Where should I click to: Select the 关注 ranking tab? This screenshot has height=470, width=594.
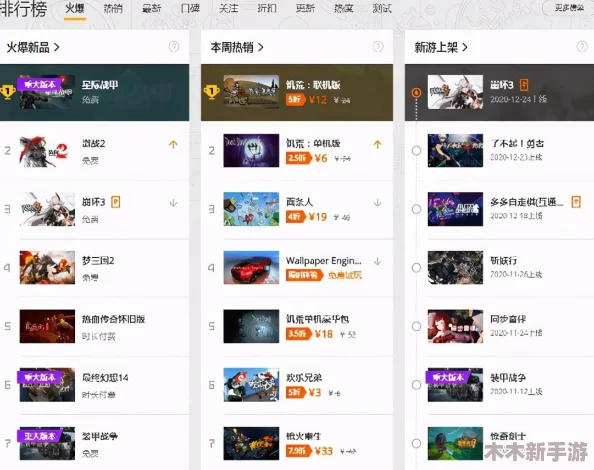coord(228,8)
